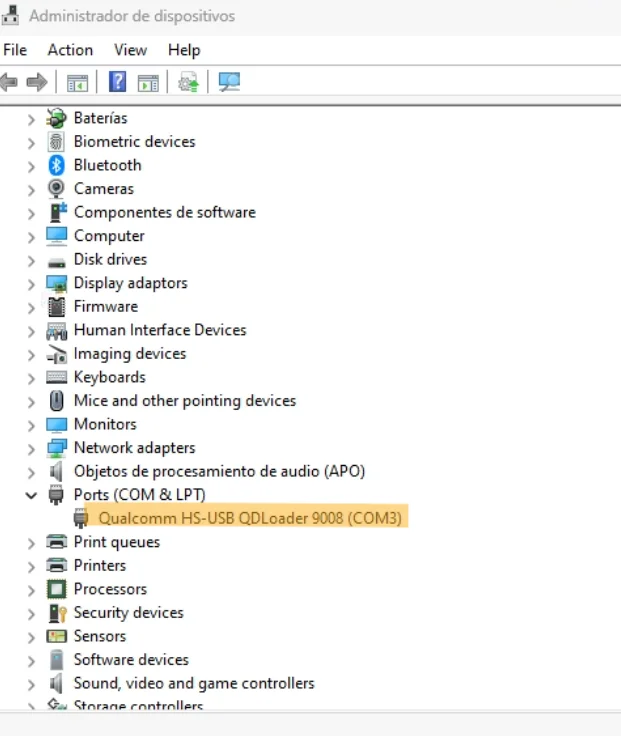
Task: Click the Processors chip icon
Action: click(x=56, y=589)
